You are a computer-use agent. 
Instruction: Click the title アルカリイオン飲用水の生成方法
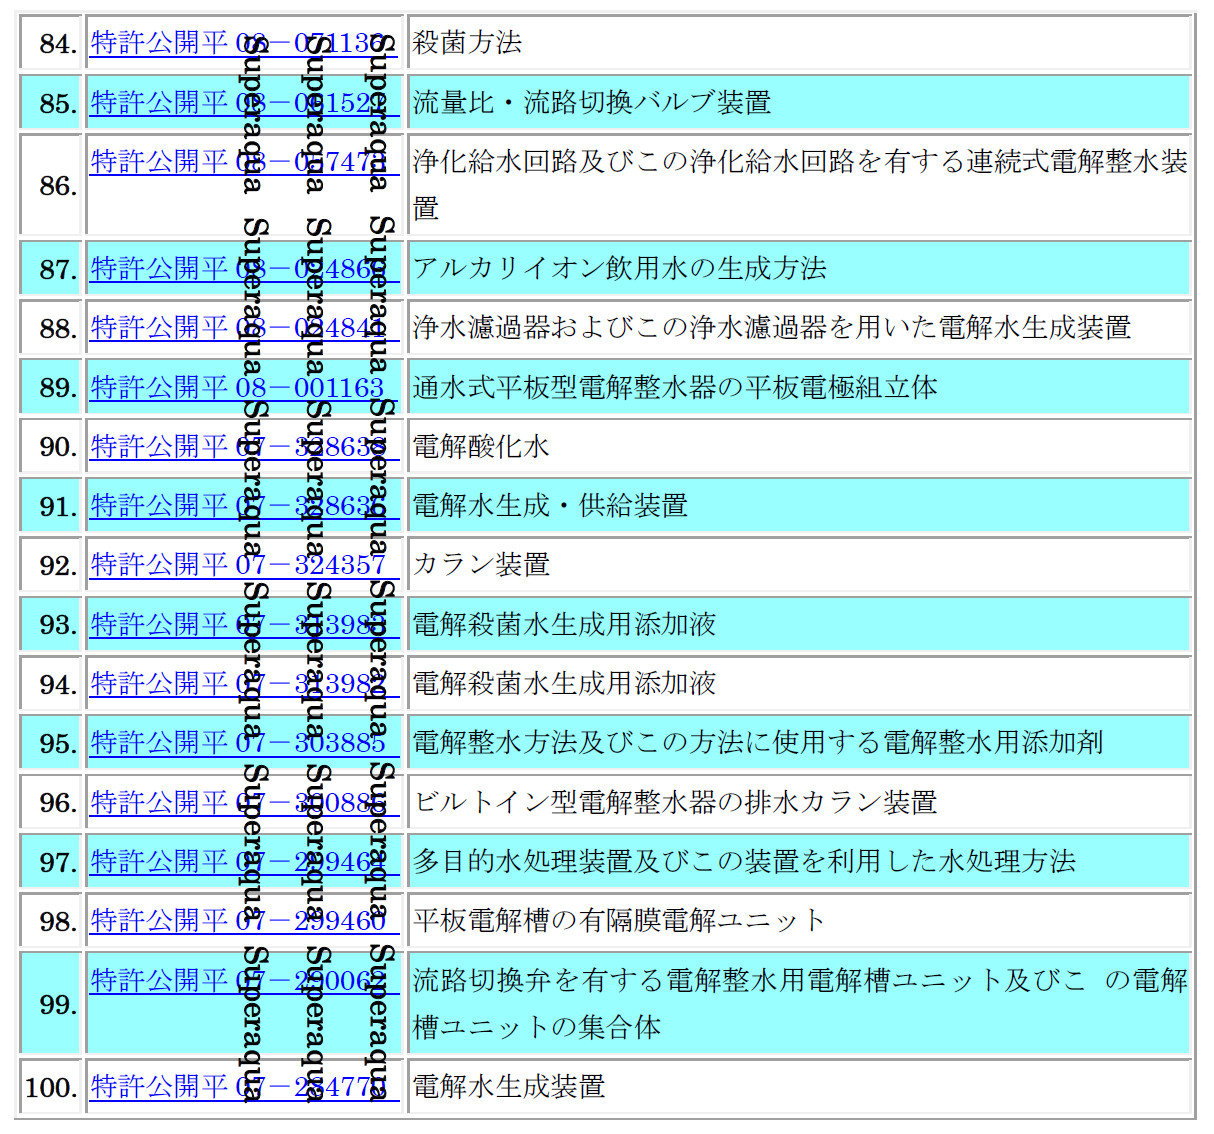pyautogui.click(x=620, y=268)
